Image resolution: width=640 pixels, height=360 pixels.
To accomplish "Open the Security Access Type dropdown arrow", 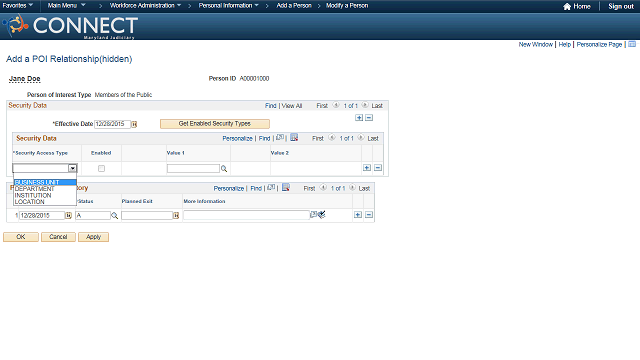I will (x=72, y=168).
